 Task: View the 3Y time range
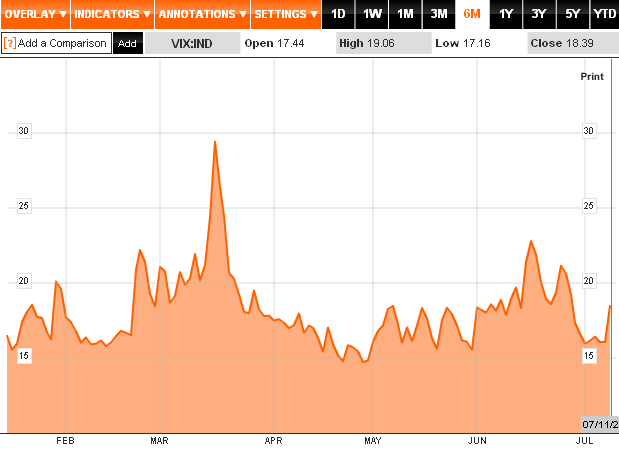click(538, 14)
